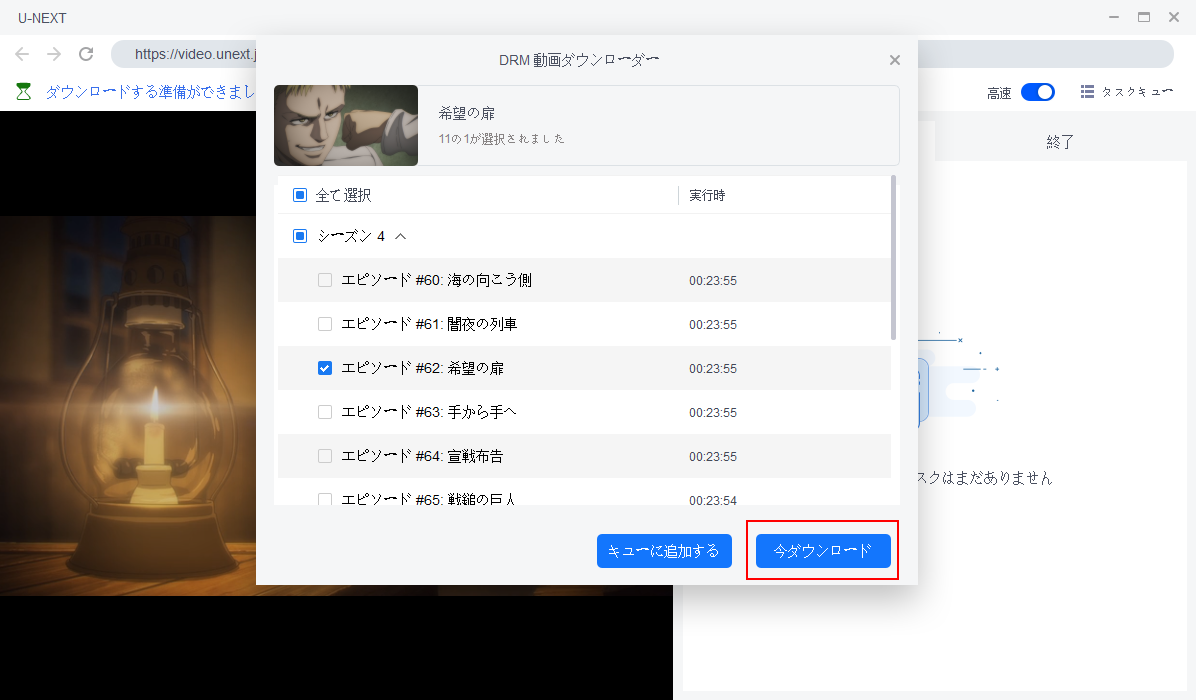Go back with the browser back arrow
Screen dimensions: 1196x700
[x=22, y=53]
